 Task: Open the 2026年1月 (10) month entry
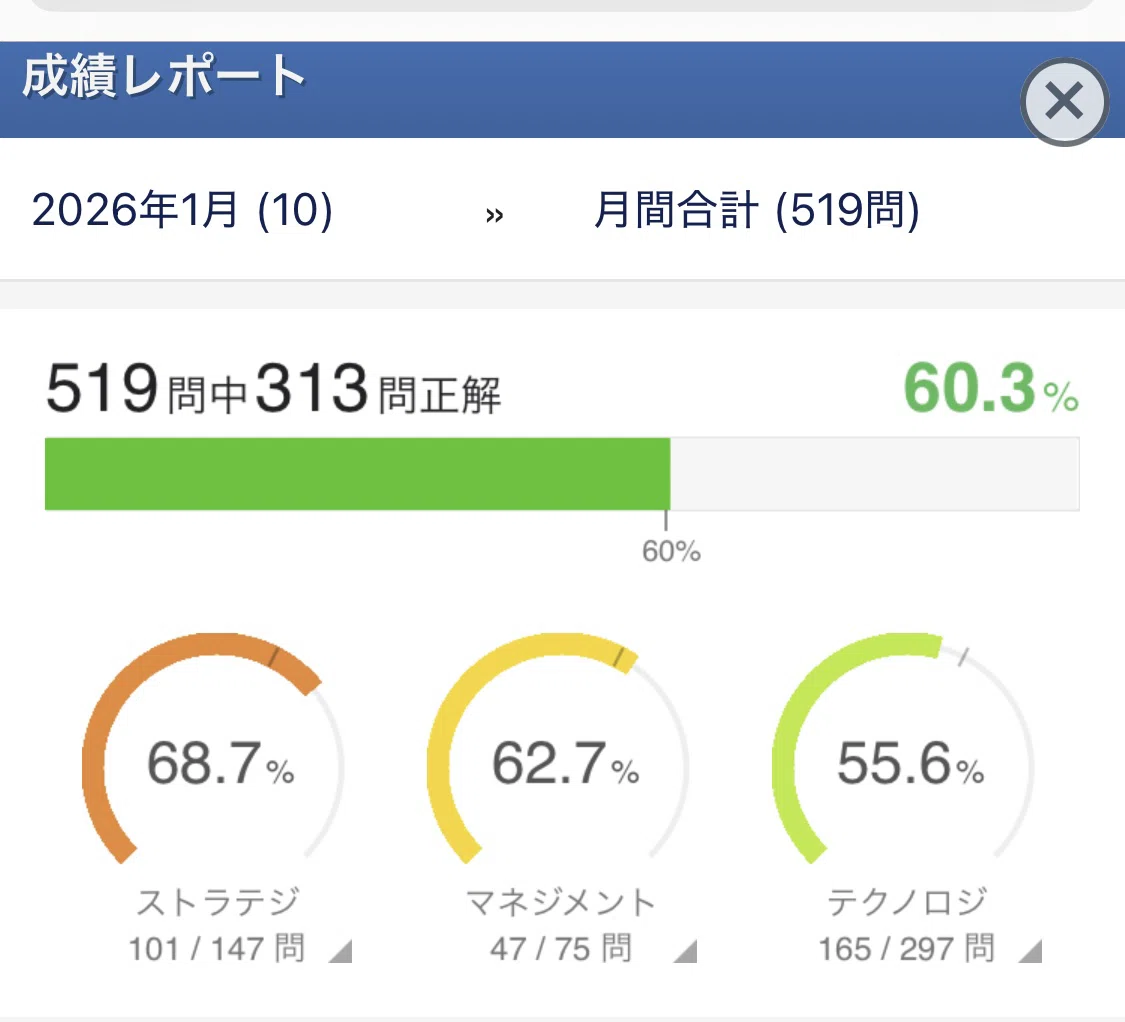(182, 210)
